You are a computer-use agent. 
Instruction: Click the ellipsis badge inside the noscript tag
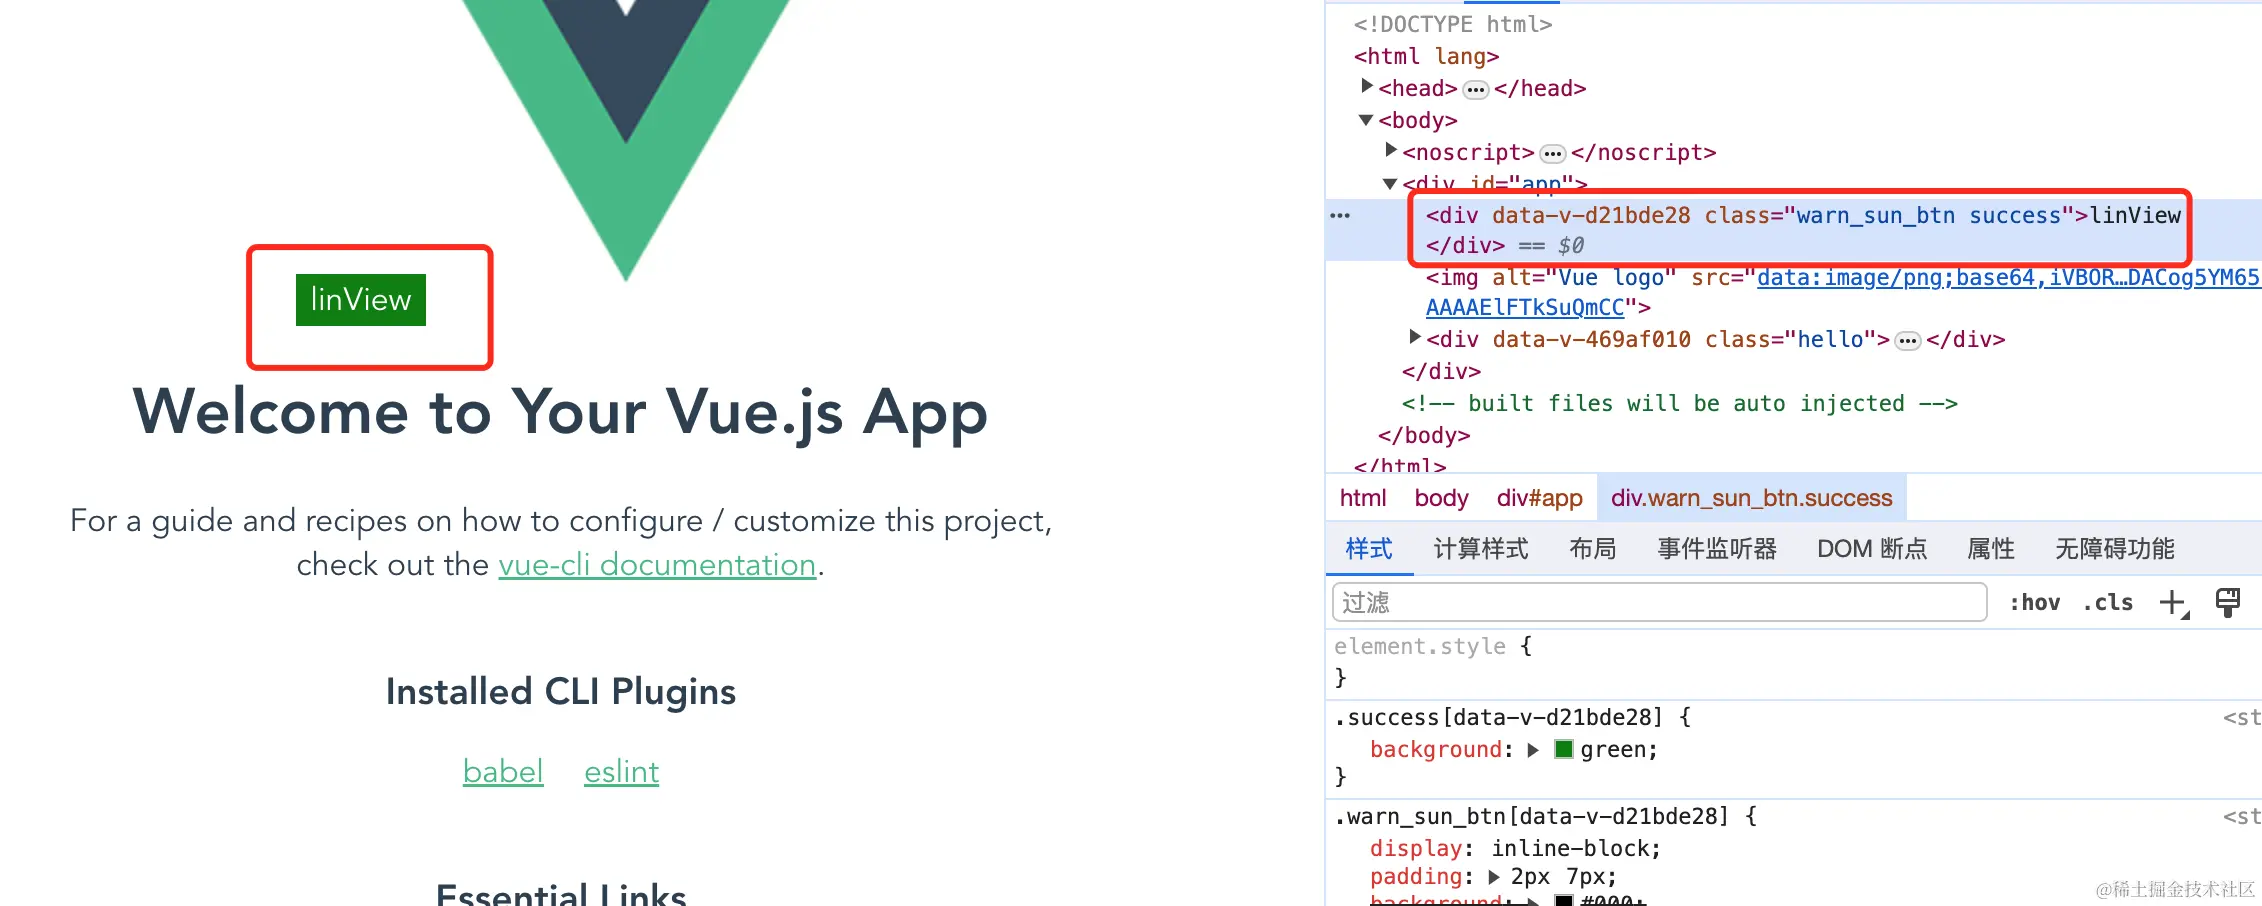pos(1553,154)
